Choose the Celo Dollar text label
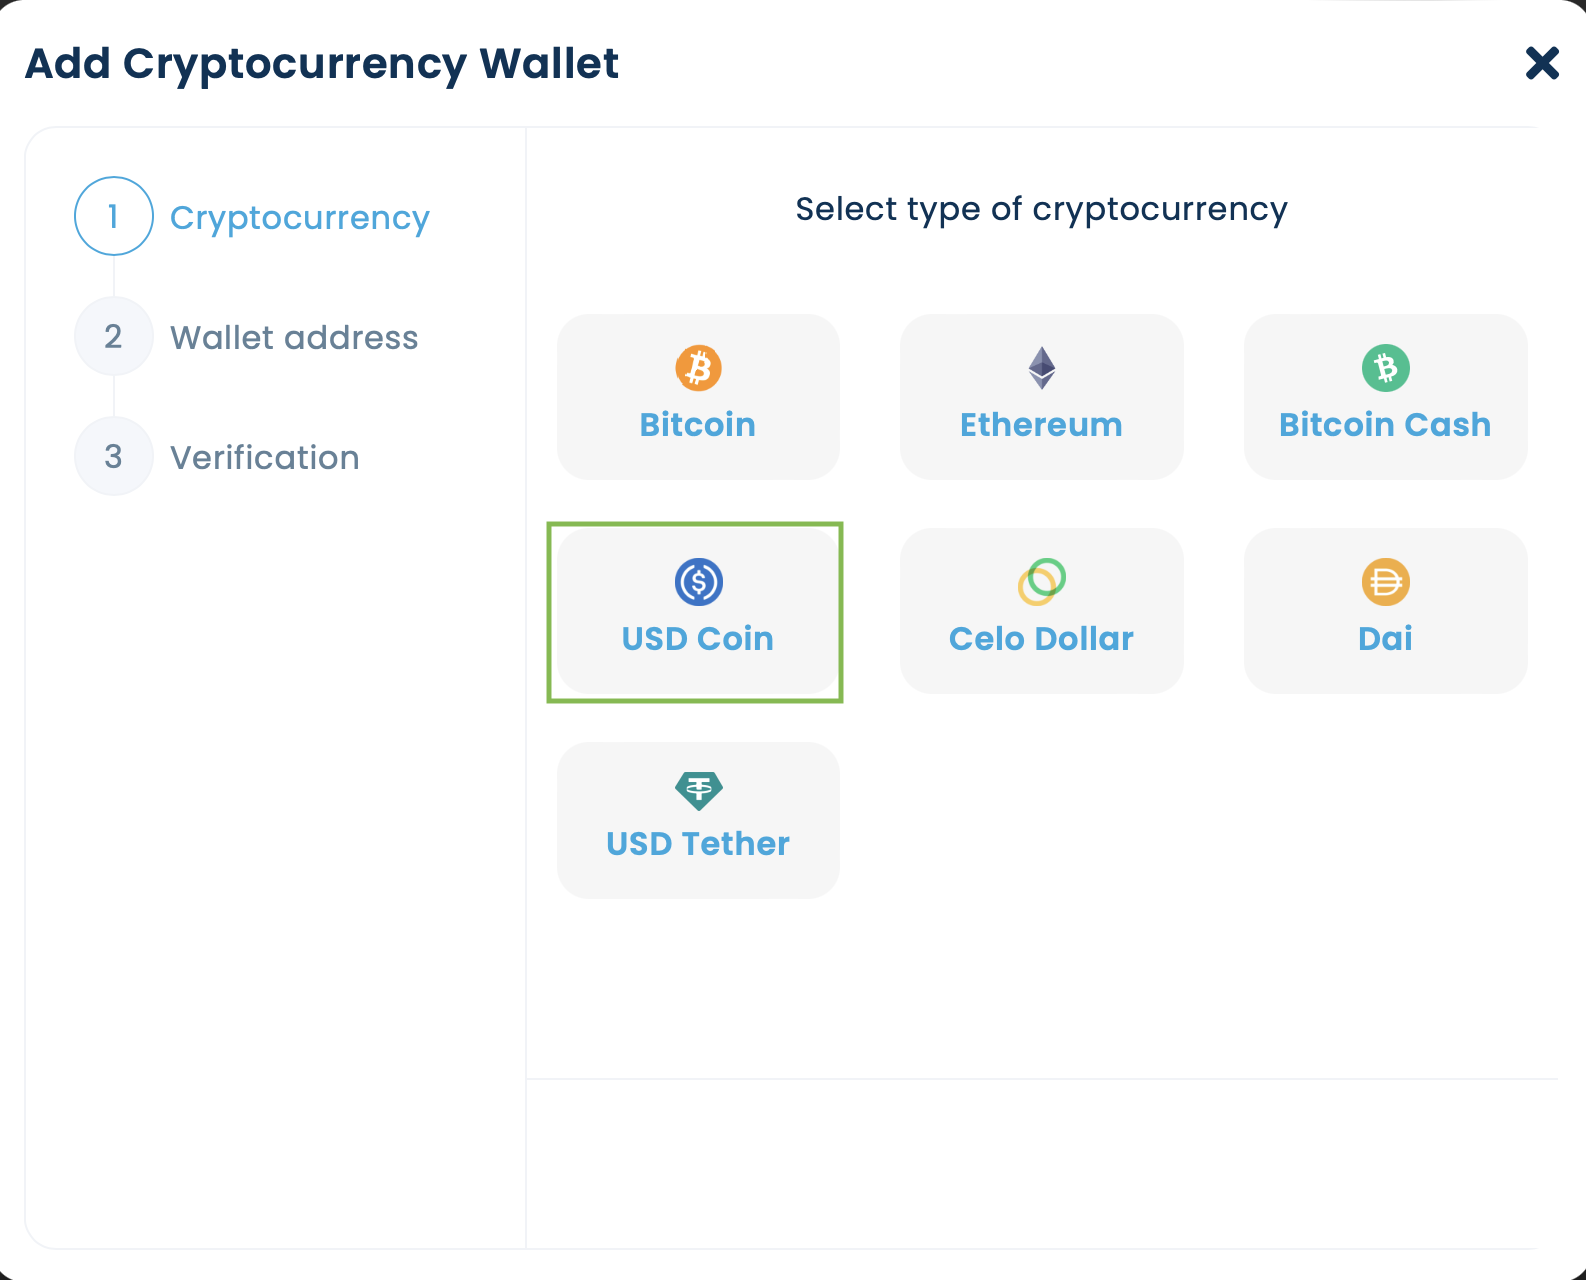Viewport: 1586px width, 1280px height. pyautogui.click(x=1041, y=639)
